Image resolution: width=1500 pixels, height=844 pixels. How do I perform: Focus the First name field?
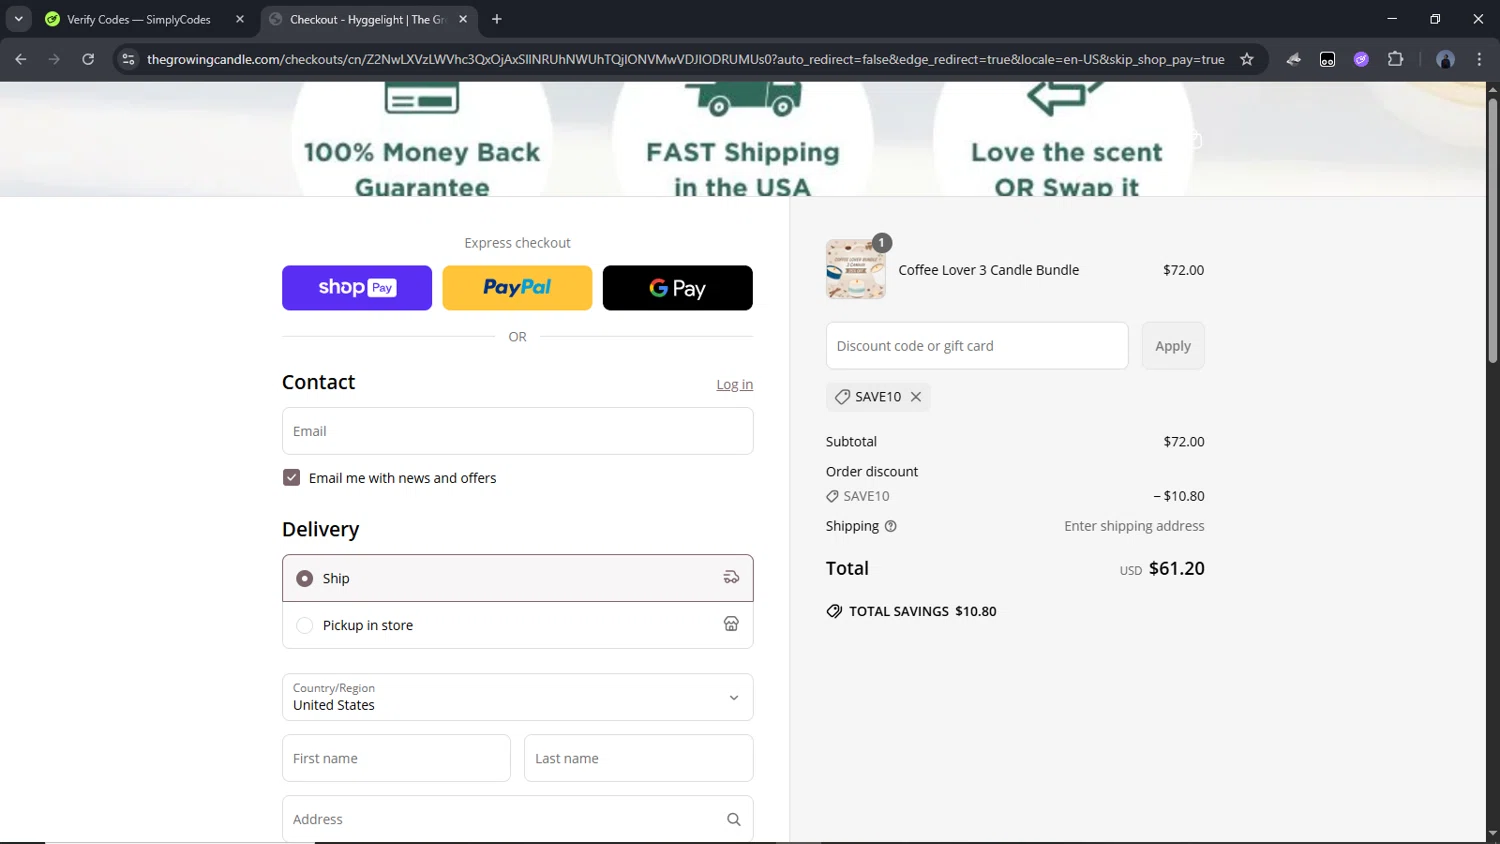coord(396,758)
